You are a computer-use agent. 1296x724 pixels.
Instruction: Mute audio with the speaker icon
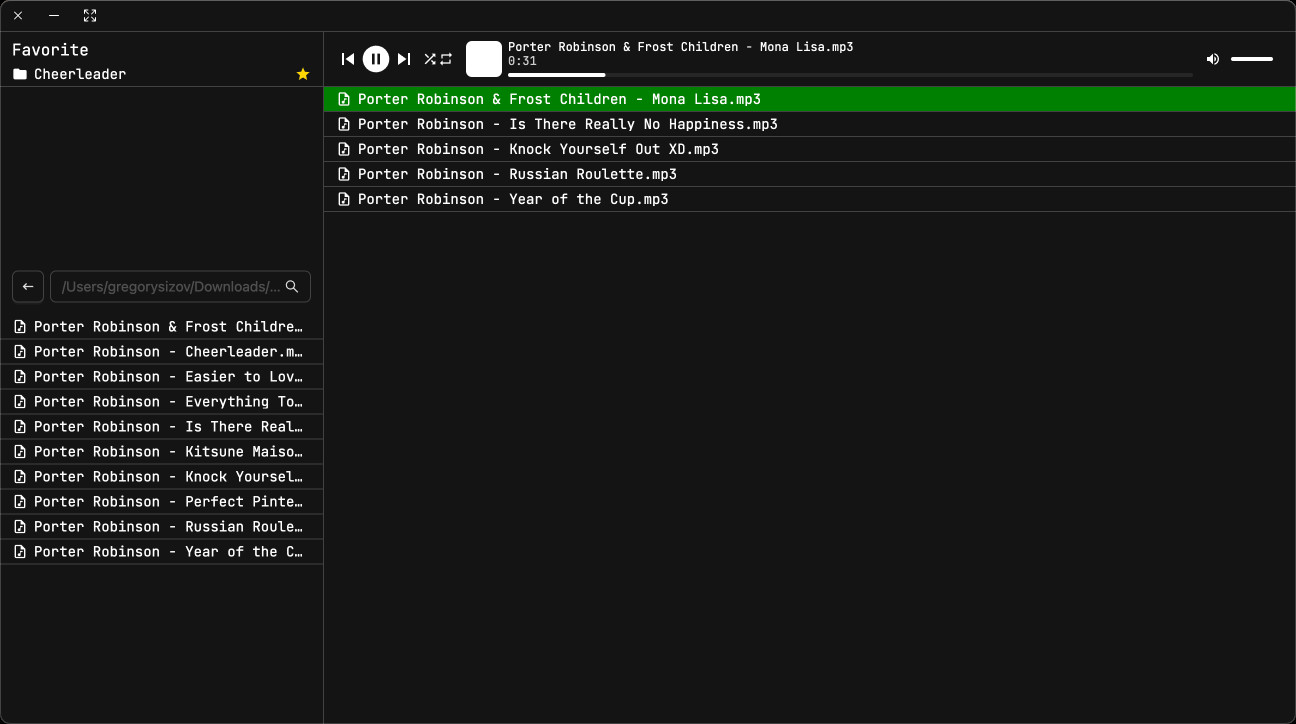coord(1213,59)
